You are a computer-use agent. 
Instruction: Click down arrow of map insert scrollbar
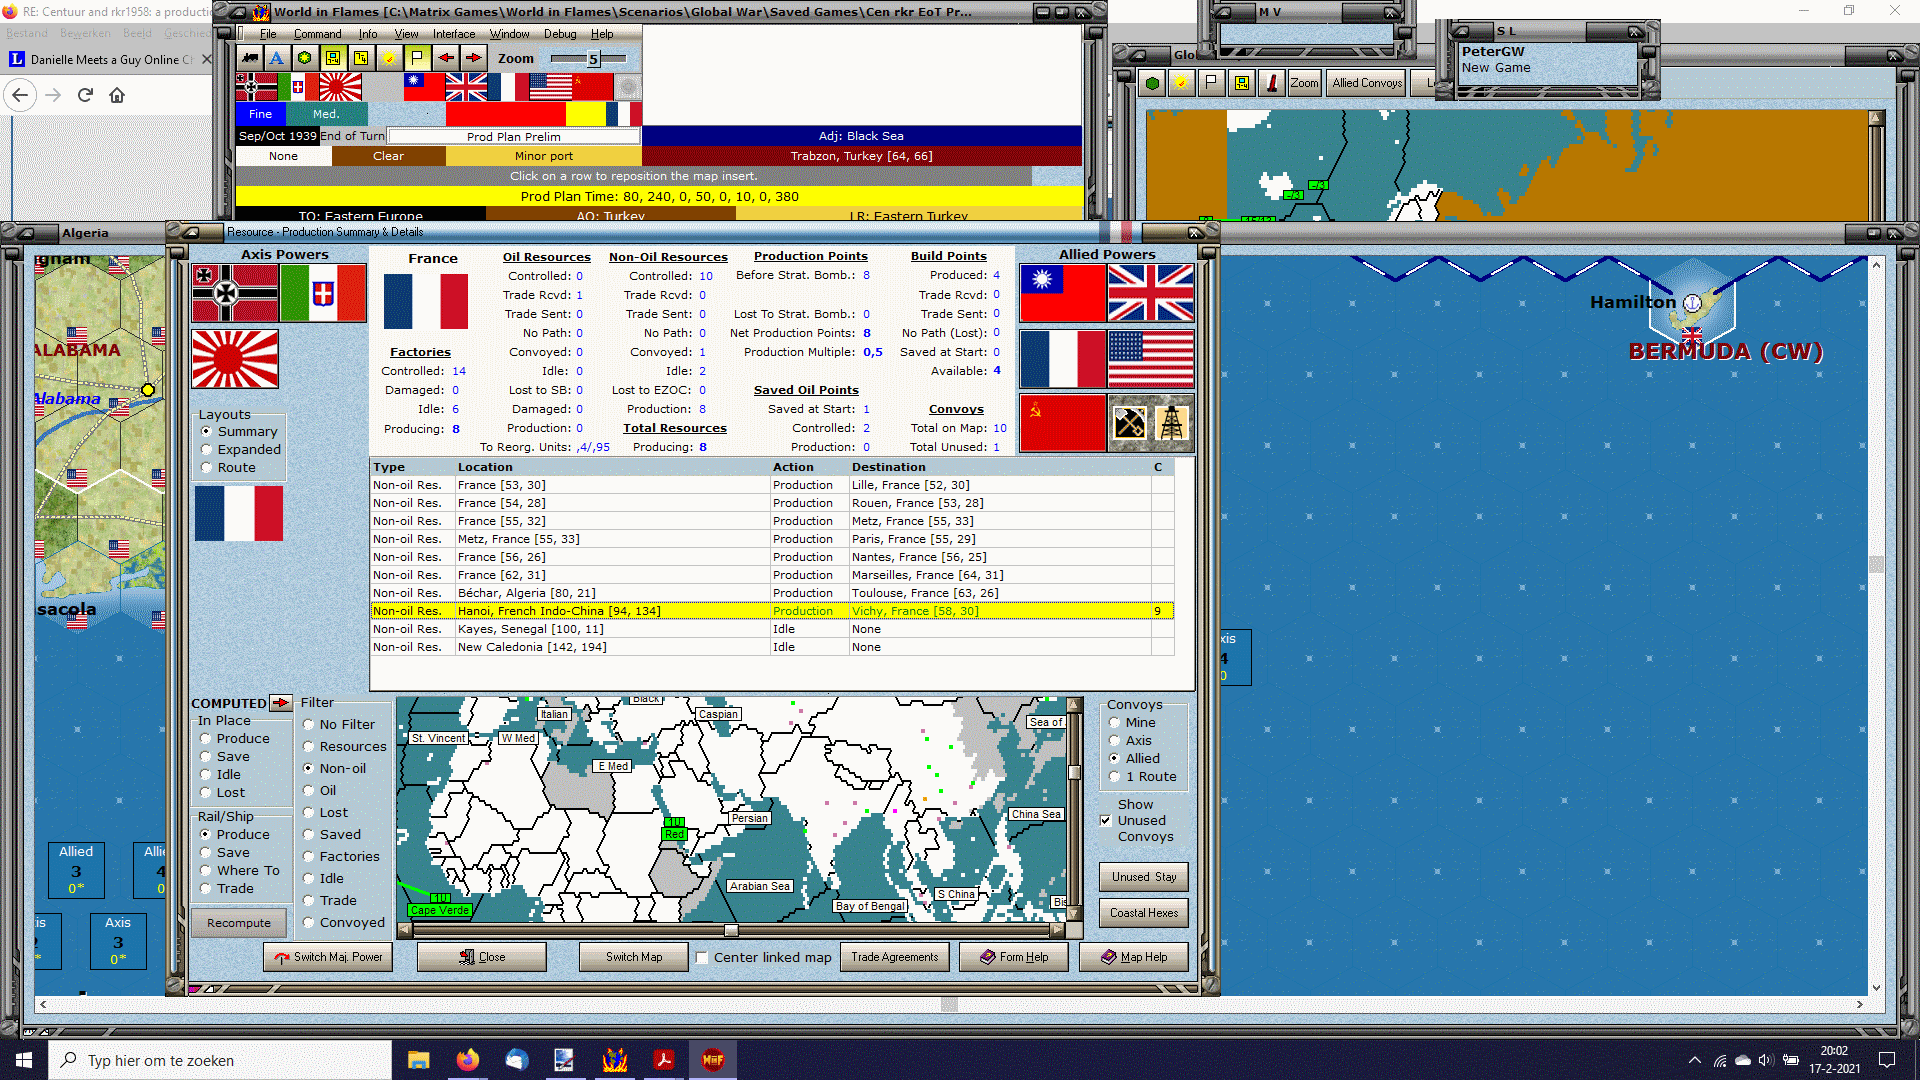(x=1075, y=912)
